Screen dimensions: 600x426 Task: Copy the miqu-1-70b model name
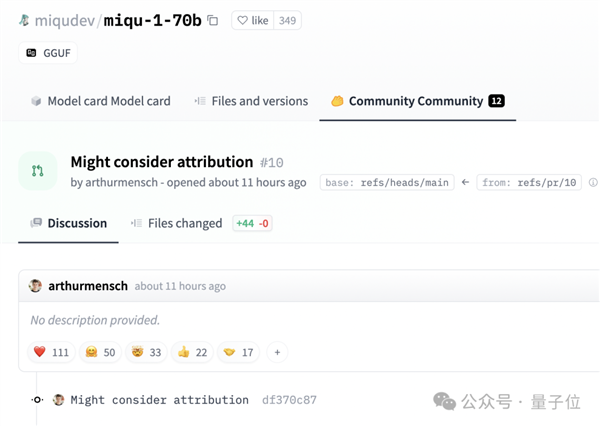213,20
